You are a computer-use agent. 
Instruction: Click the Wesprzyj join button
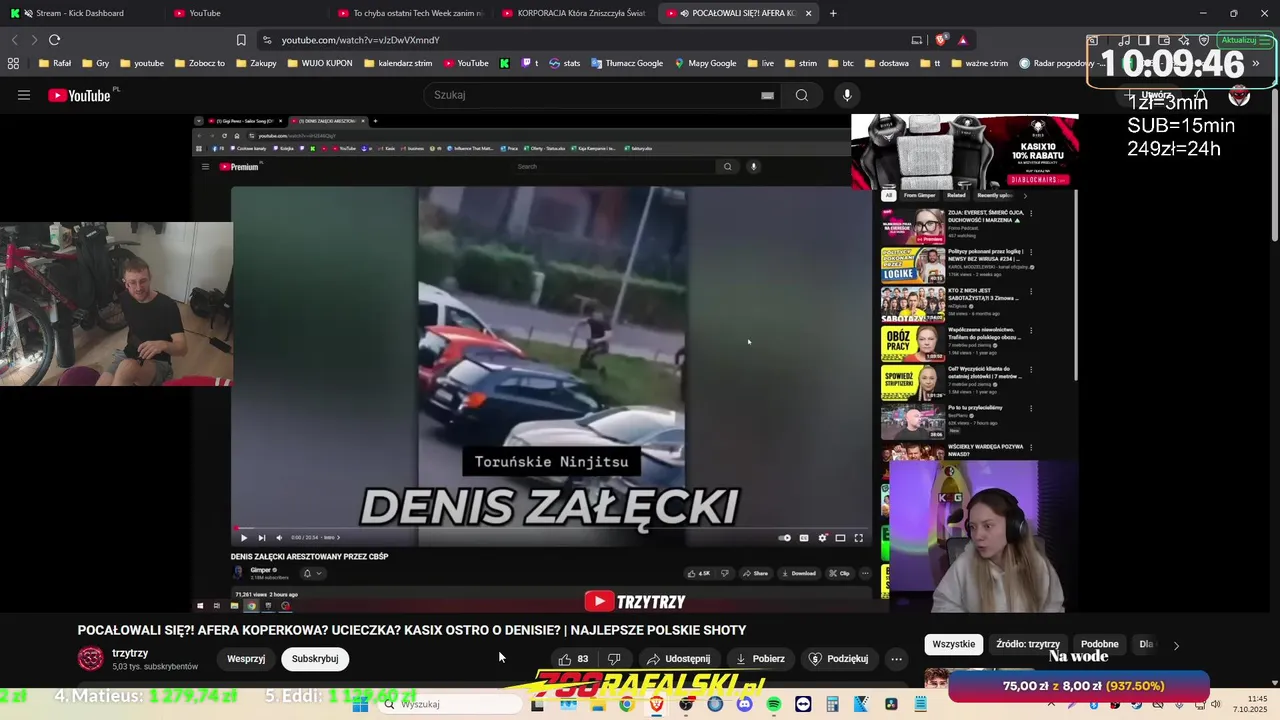point(246,659)
